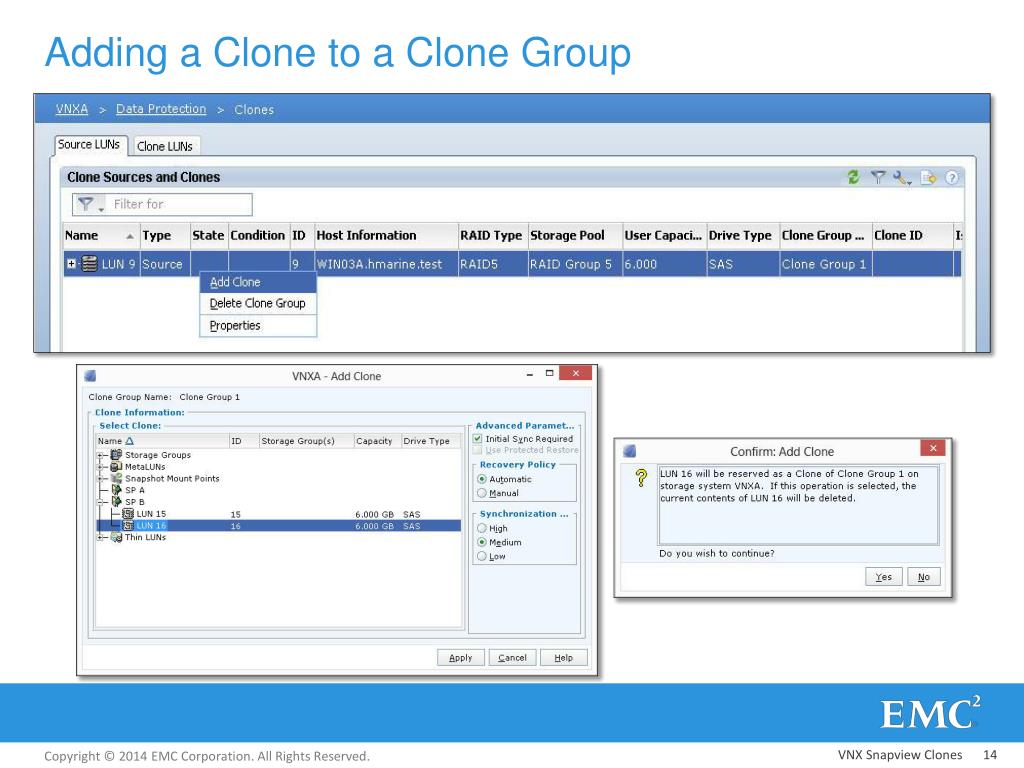Click the WIN03A.hmarine.test host cell
This screenshot has width=1024, height=768.
[x=386, y=264]
